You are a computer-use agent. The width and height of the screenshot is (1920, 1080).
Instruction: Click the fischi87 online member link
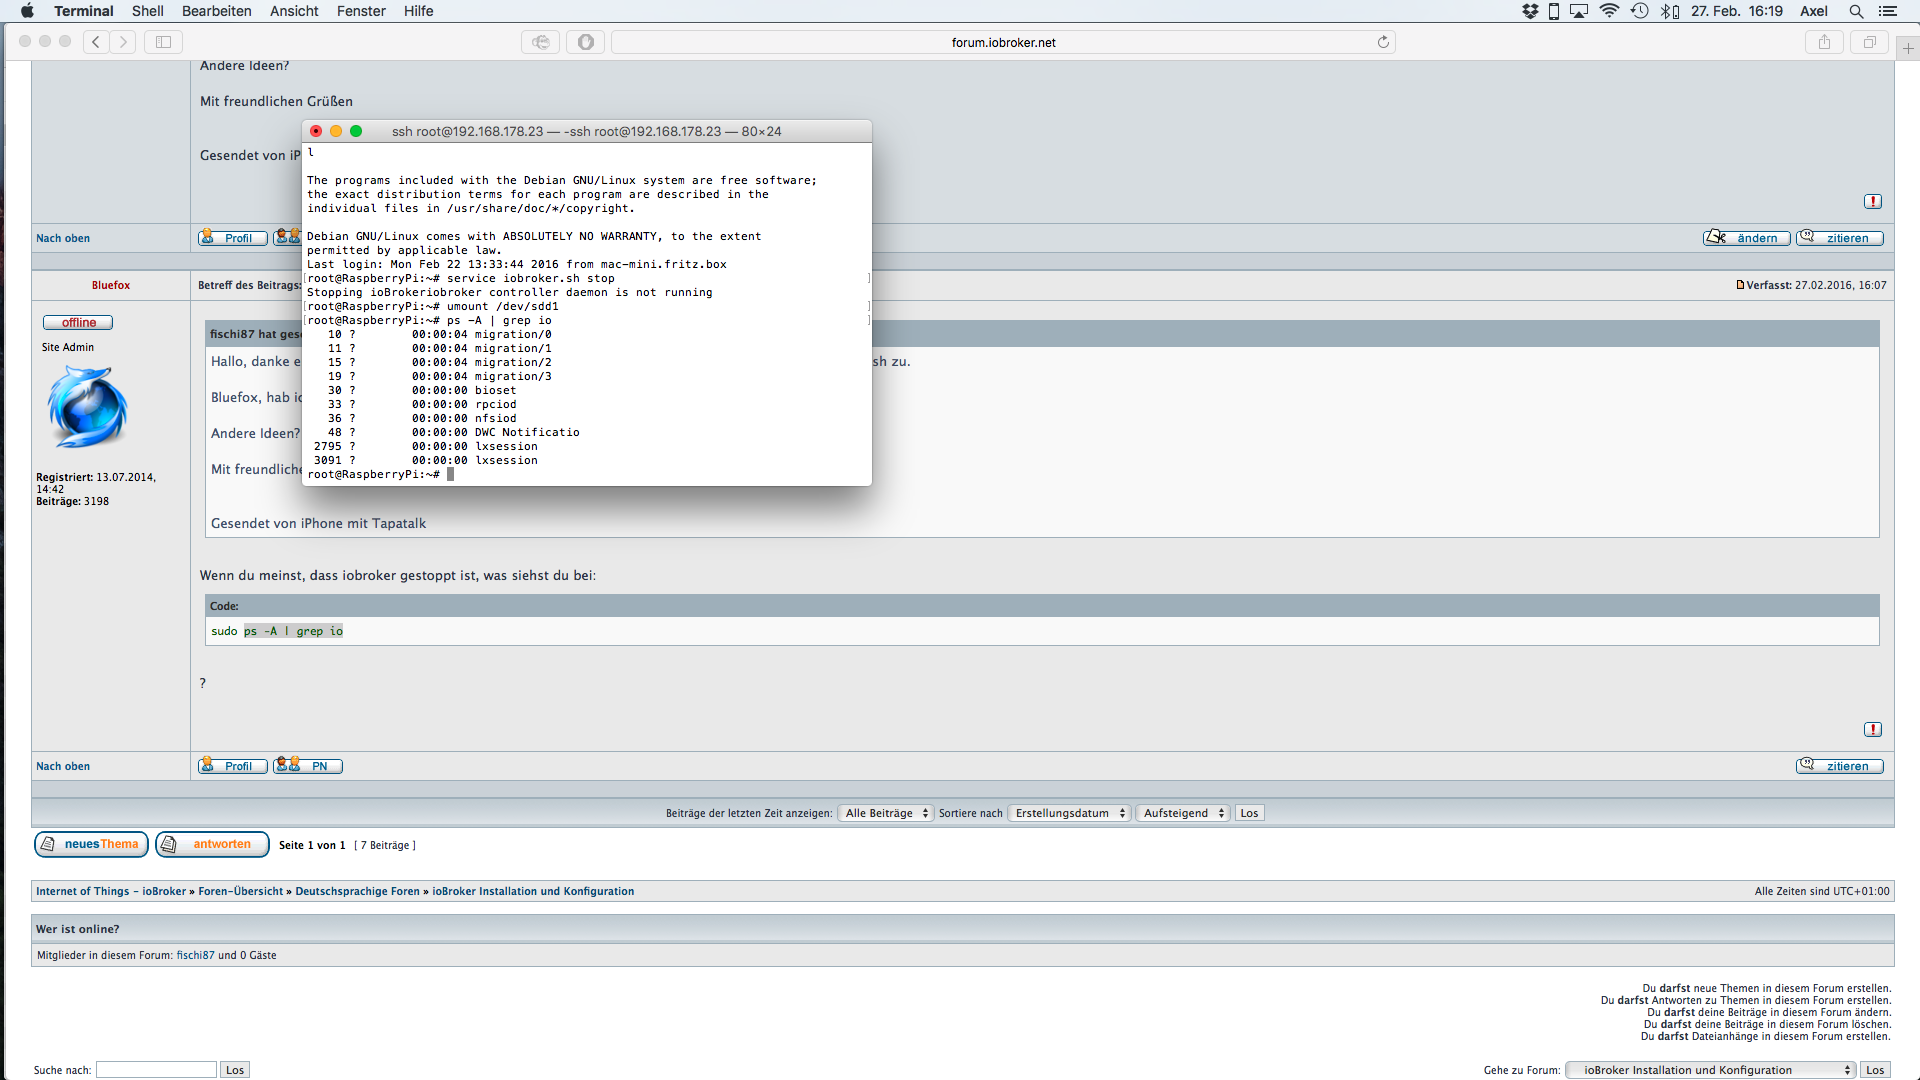[195, 956]
